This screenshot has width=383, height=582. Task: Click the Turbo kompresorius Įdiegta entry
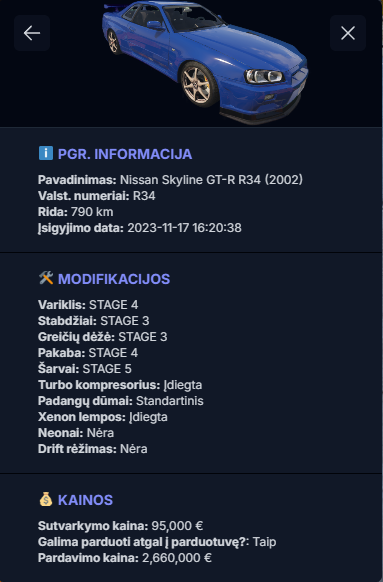pos(120,385)
